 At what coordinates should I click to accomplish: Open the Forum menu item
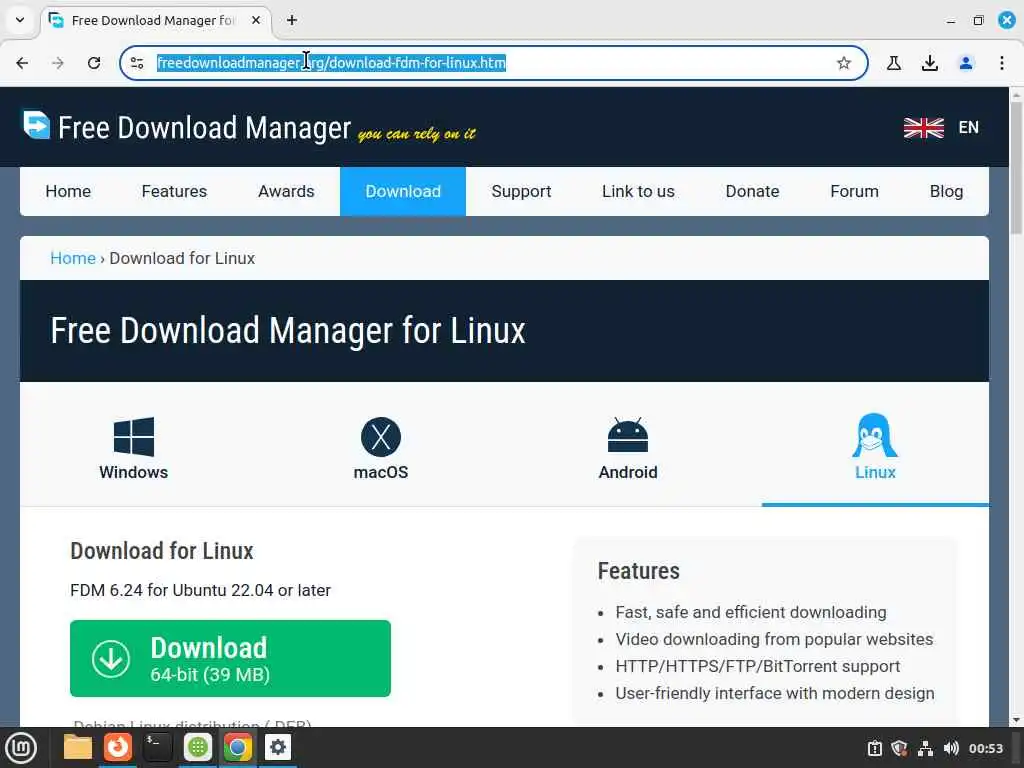coord(854,191)
